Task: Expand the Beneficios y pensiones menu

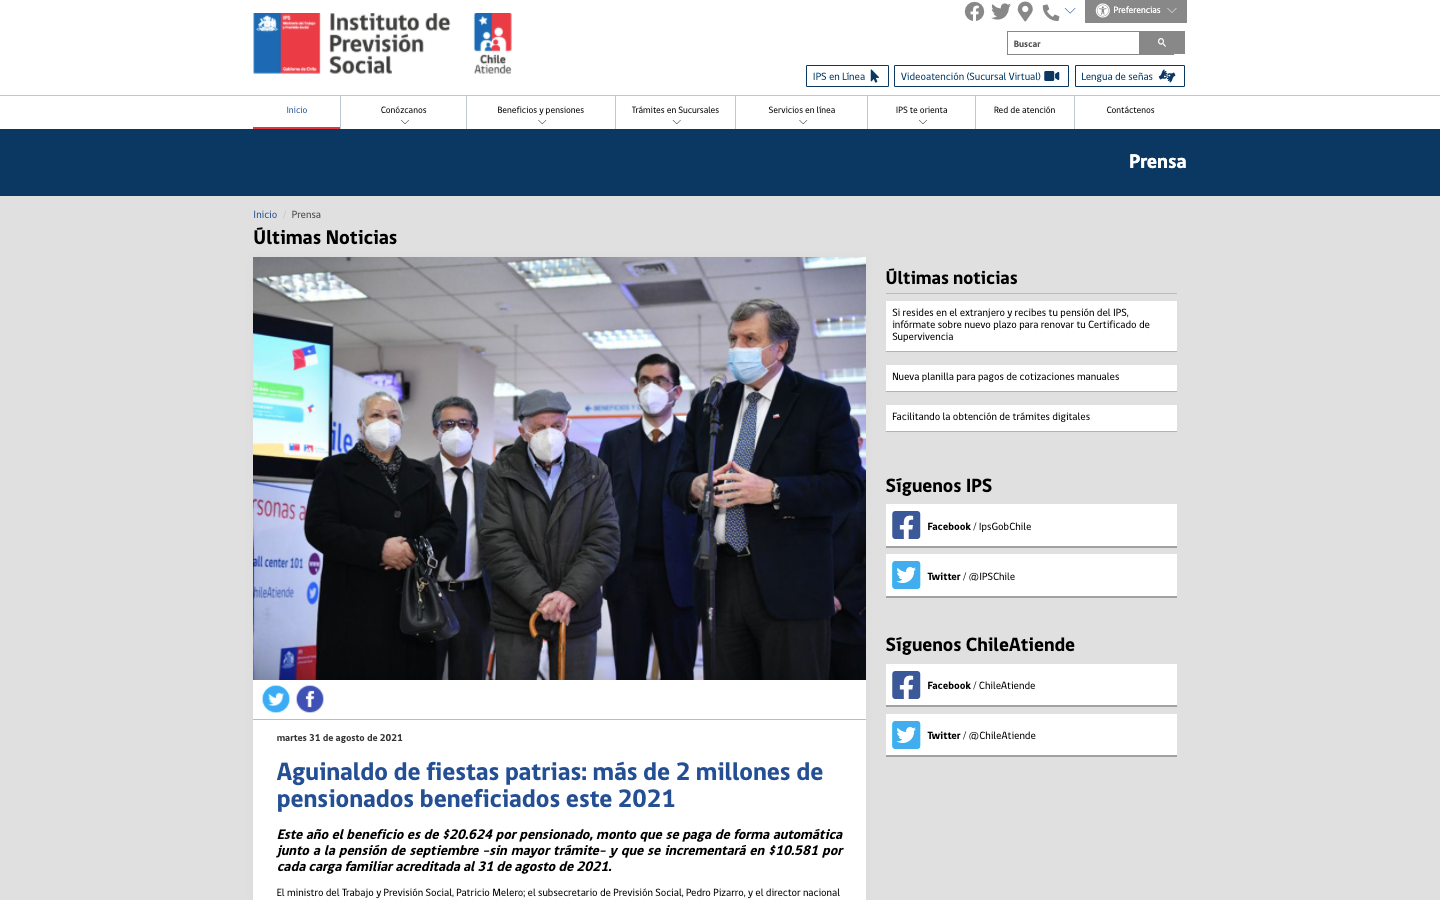Action: [x=541, y=112]
